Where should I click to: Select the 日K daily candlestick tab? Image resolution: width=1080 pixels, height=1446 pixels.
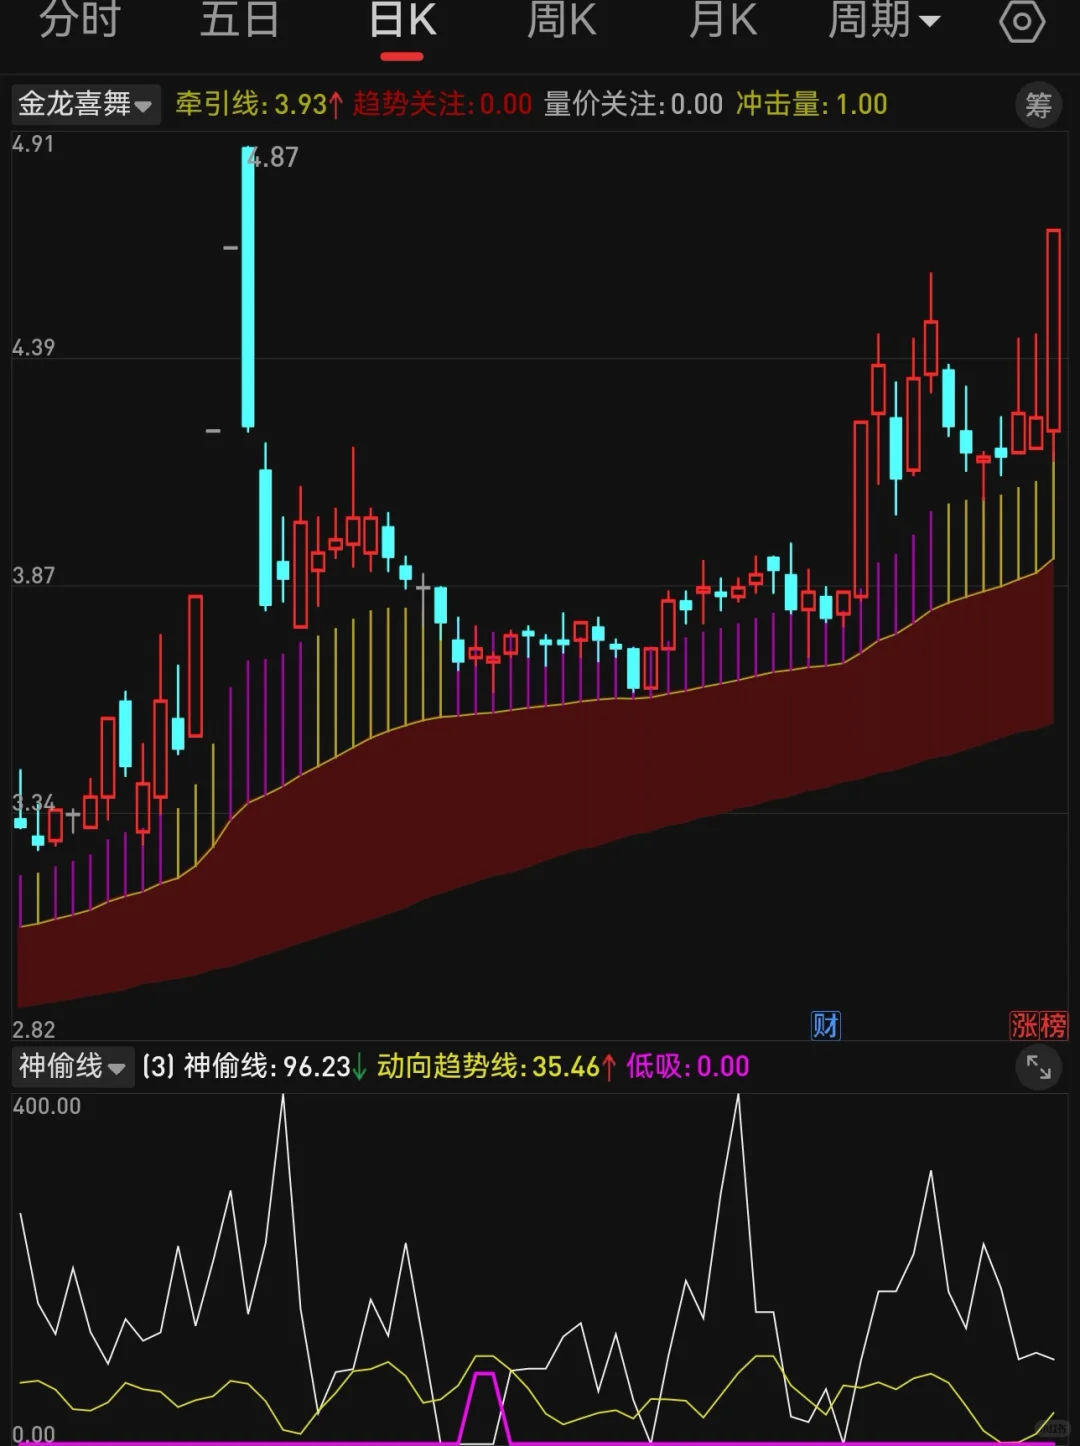402,20
